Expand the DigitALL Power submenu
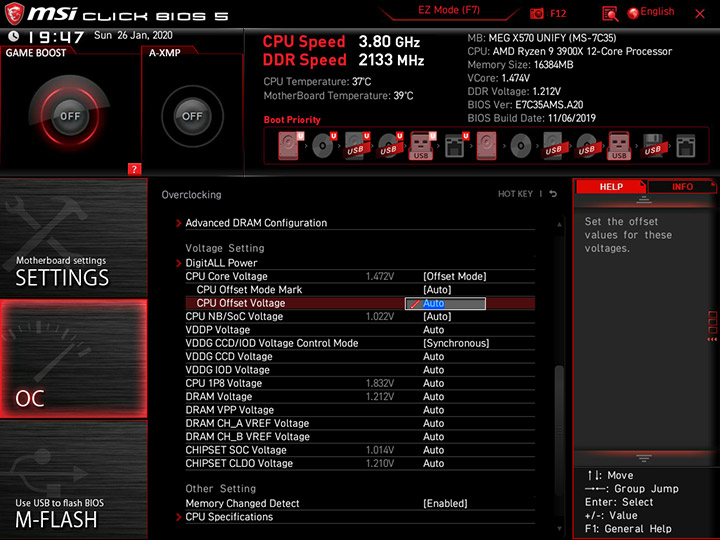This screenshot has height=540, width=720. coord(221,263)
